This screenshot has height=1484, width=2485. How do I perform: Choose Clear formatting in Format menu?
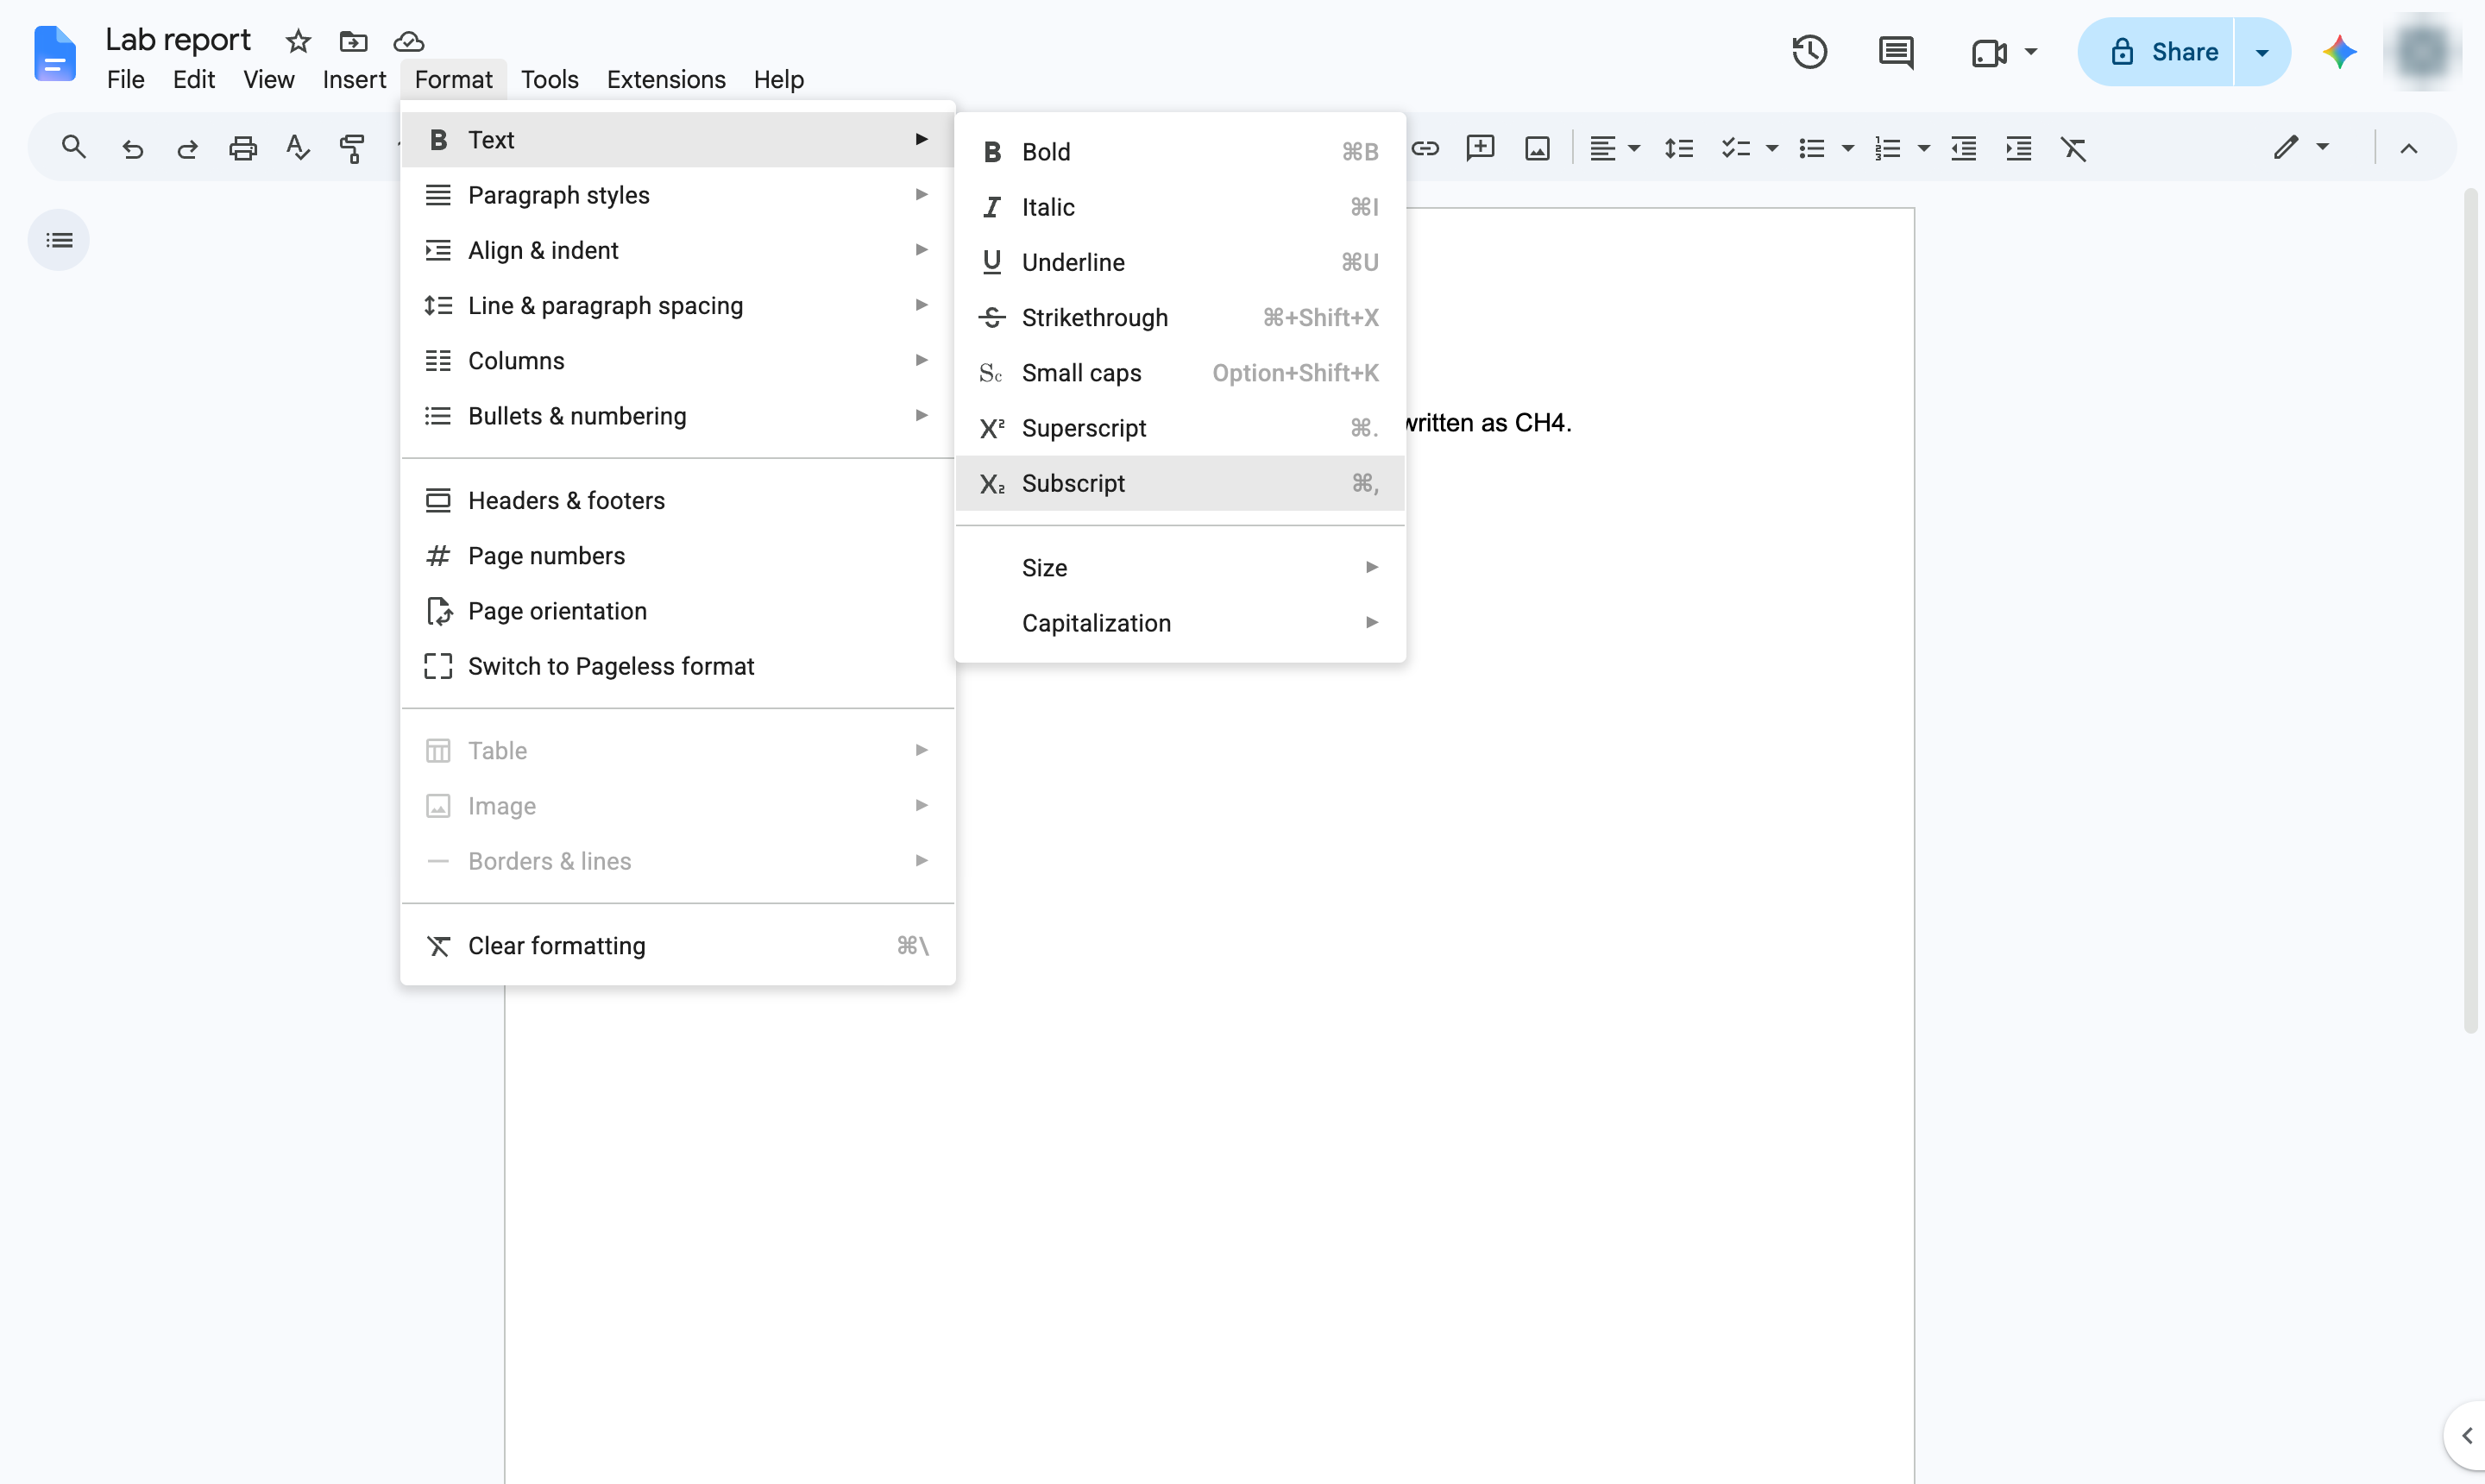677,946
